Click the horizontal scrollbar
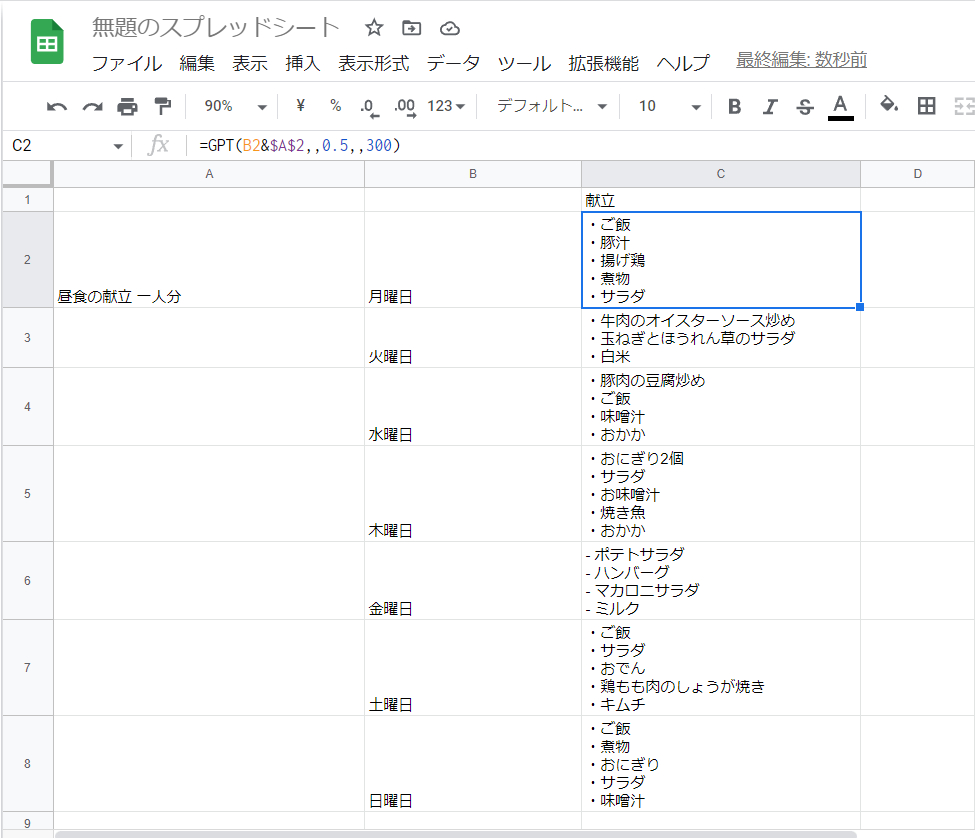 tap(456, 834)
